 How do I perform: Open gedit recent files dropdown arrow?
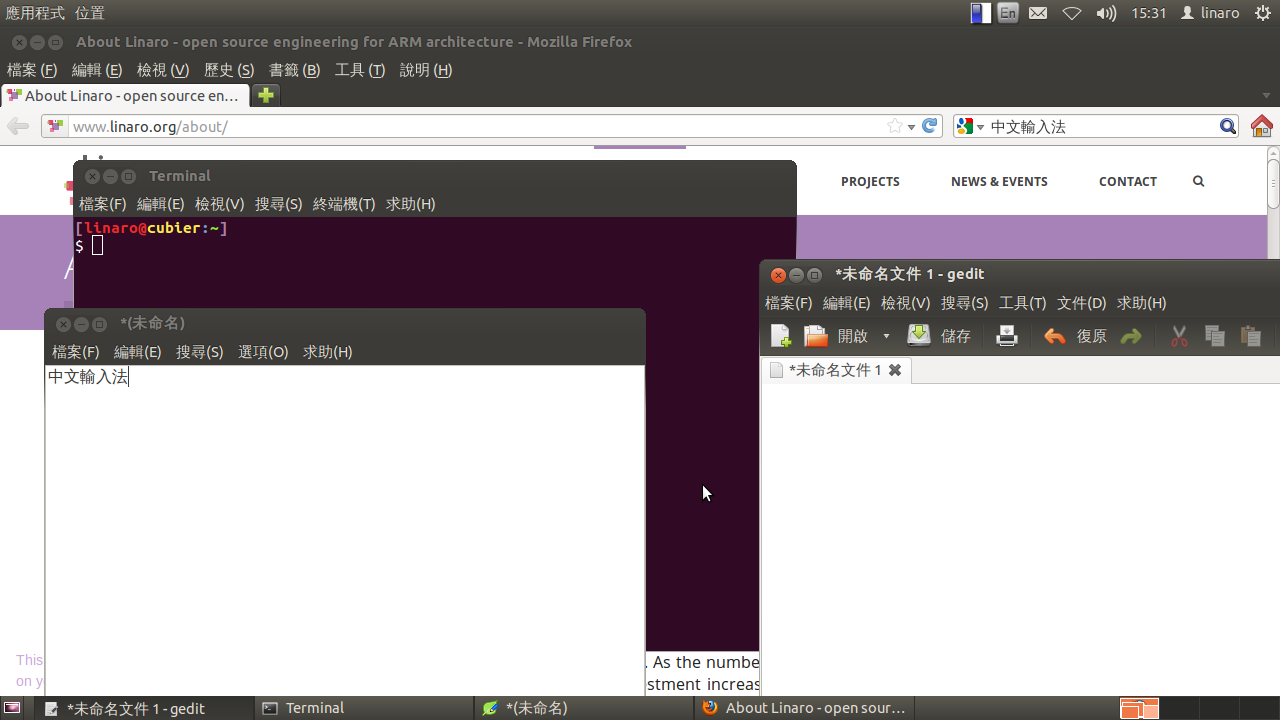click(886, 336)
